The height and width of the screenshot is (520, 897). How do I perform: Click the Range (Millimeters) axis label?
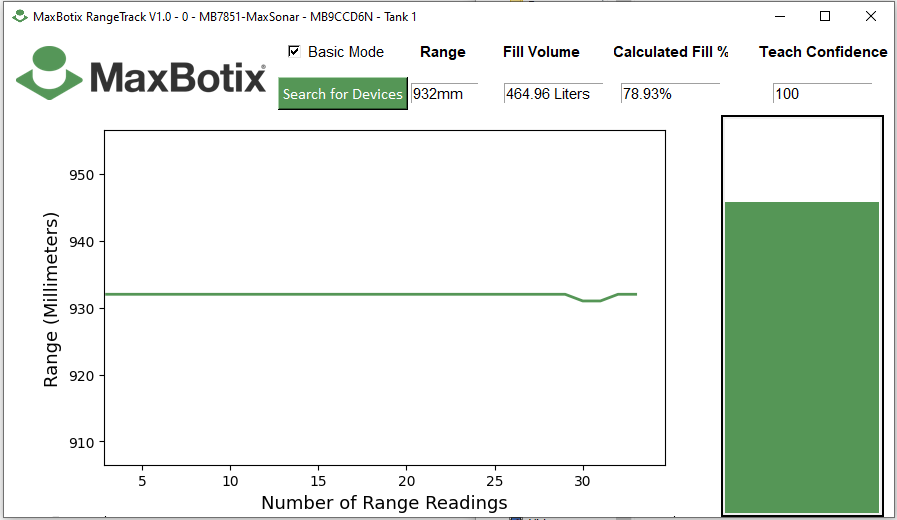click(51, 299)
